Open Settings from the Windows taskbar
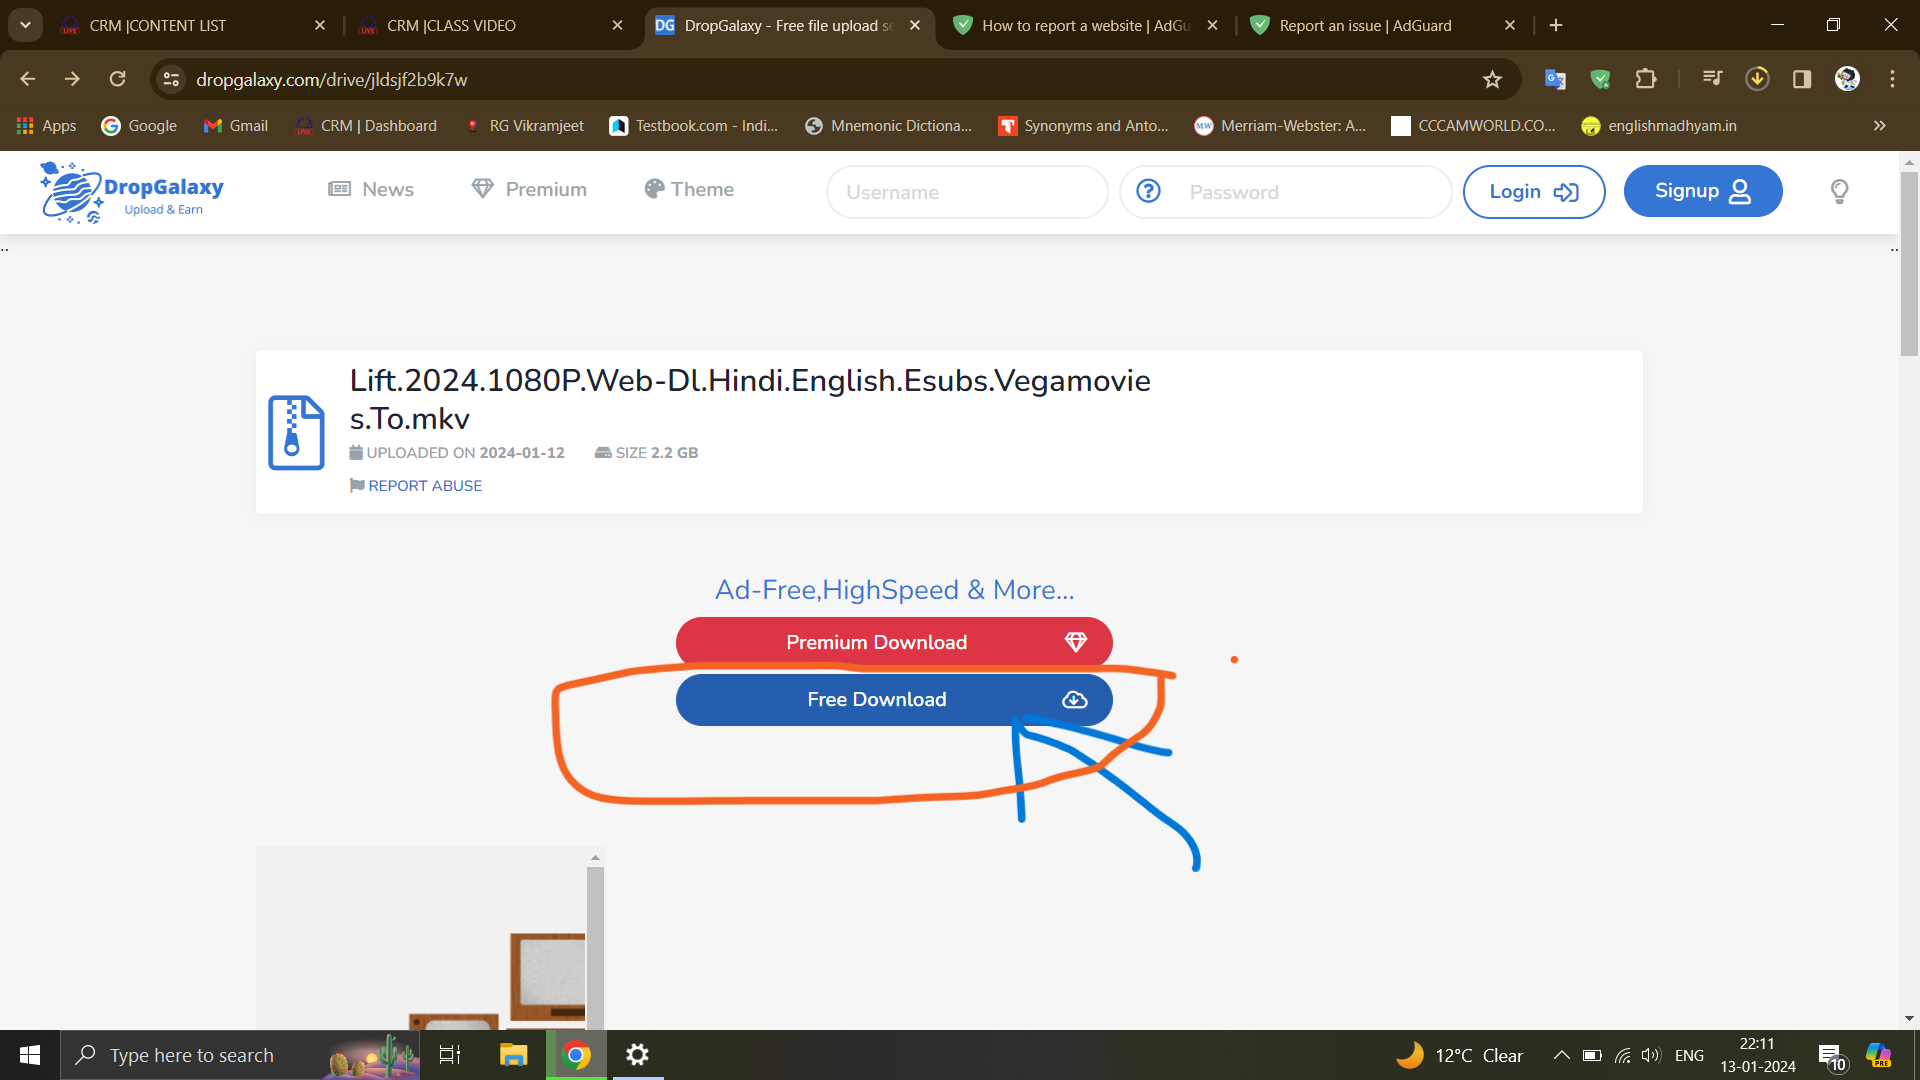The width and height of the screenshot is (1920, 1080). pos(637,1055)
